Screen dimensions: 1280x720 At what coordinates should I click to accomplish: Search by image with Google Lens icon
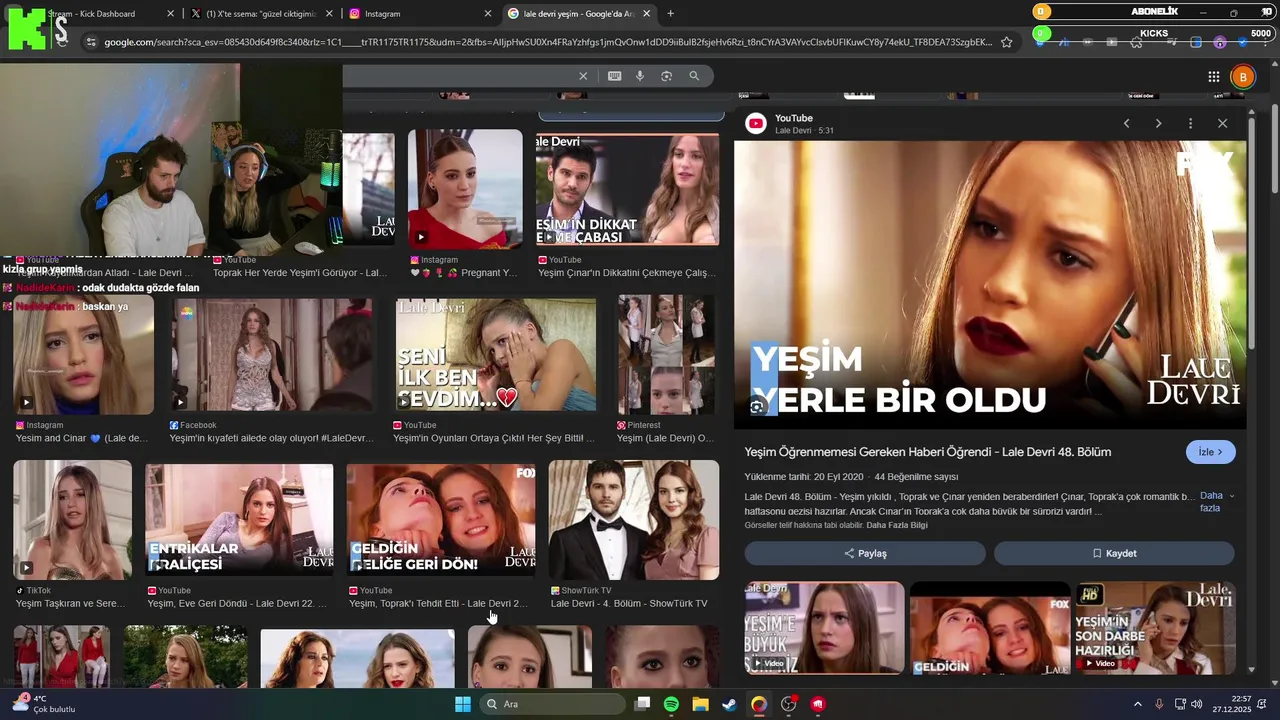pyautogui.click(x=666, y=76)
